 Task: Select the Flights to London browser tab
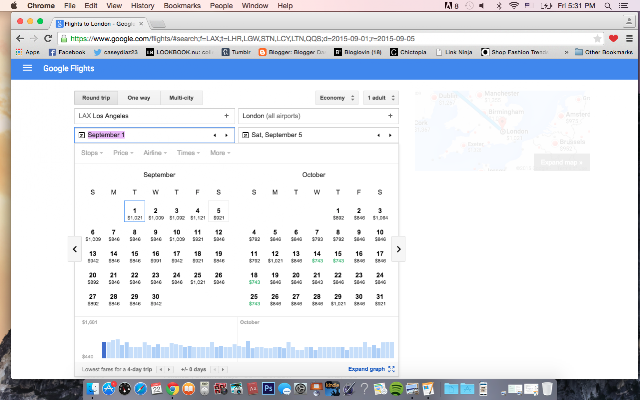pos(99,24)
